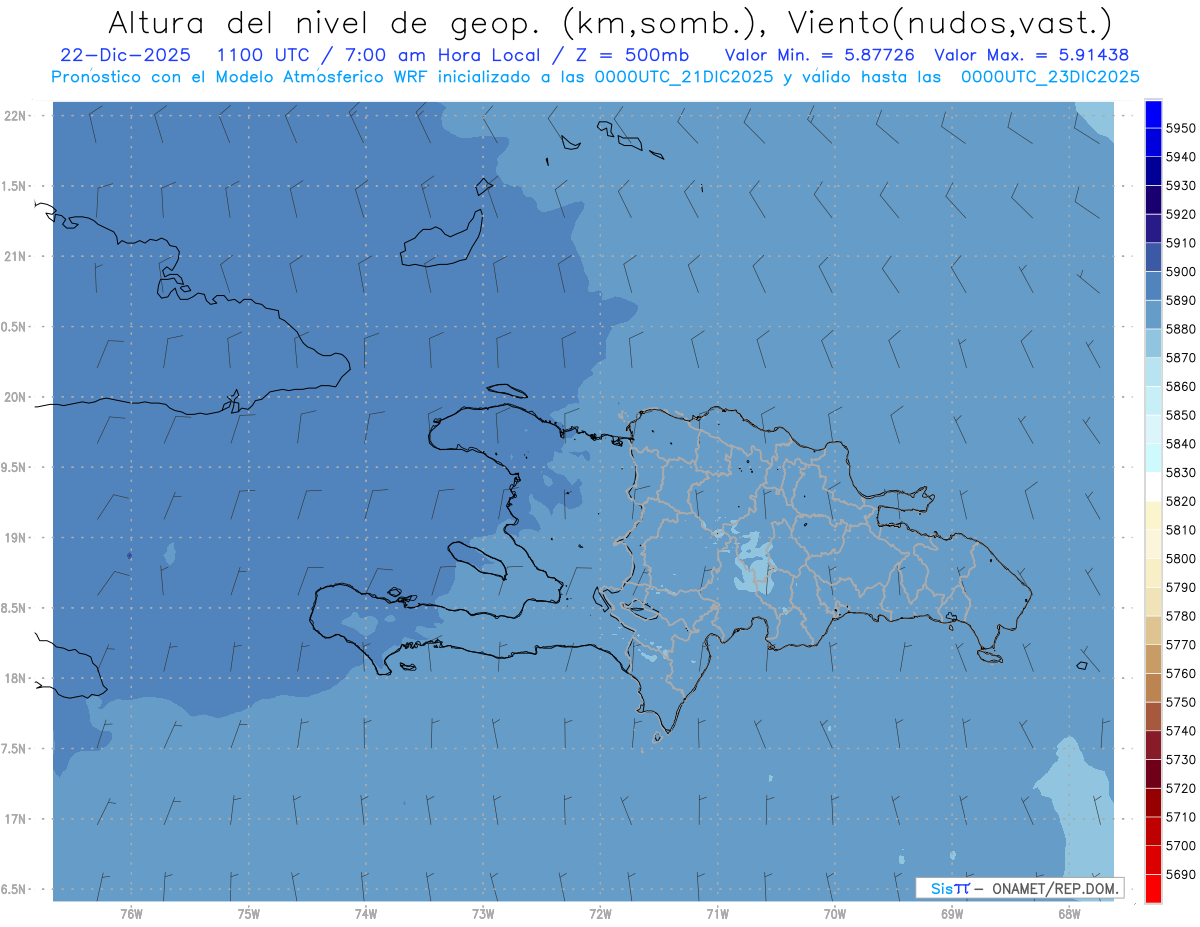The width and height of the screenshot is (1200, 927).
Task: Click the '22N' latitude label
Action: 16,115
